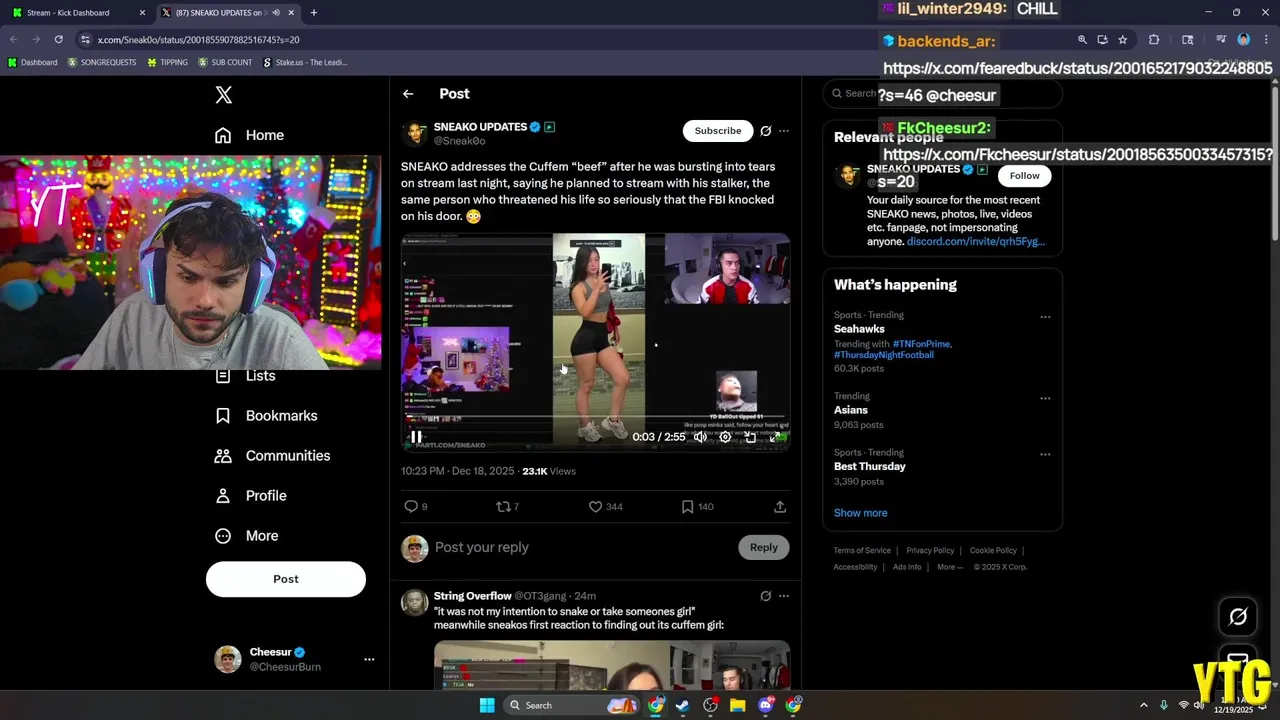Open the #TNFonPrime hashtag link
This screenshot has height=720, width=1280.
921,344
